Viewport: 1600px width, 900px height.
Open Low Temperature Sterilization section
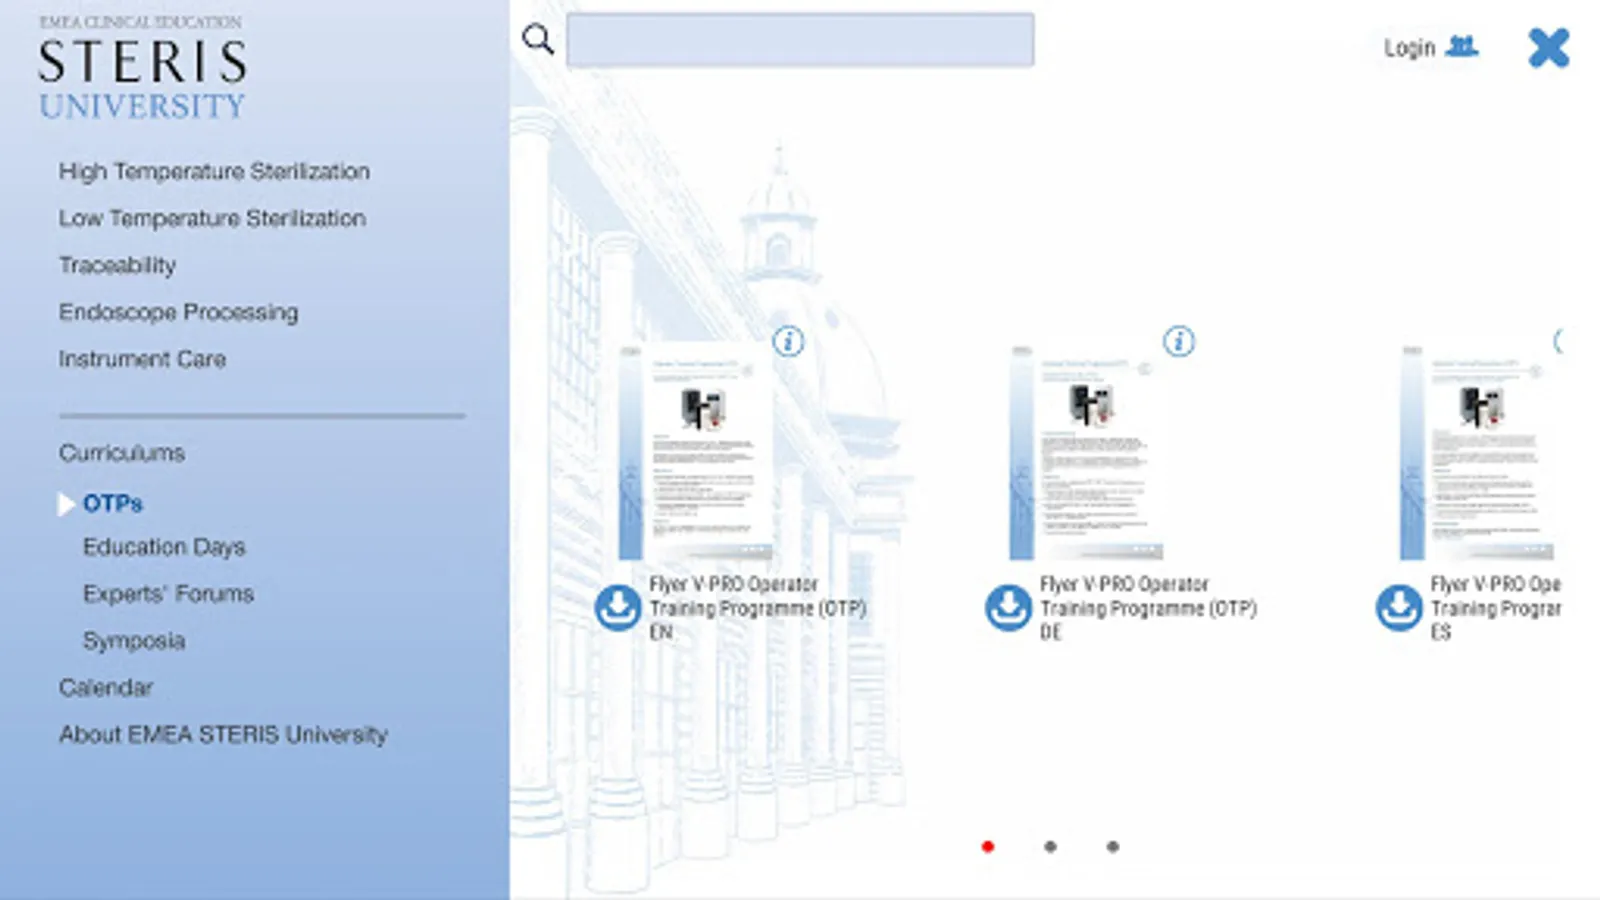(x=212, y=219)
